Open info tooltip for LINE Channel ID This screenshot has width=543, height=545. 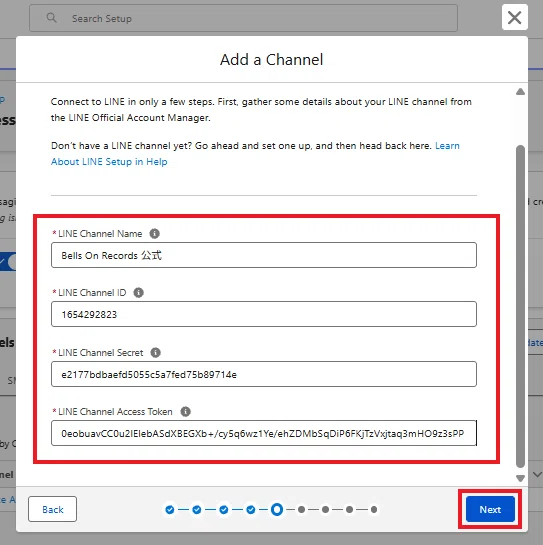click(x=139, y=293)
